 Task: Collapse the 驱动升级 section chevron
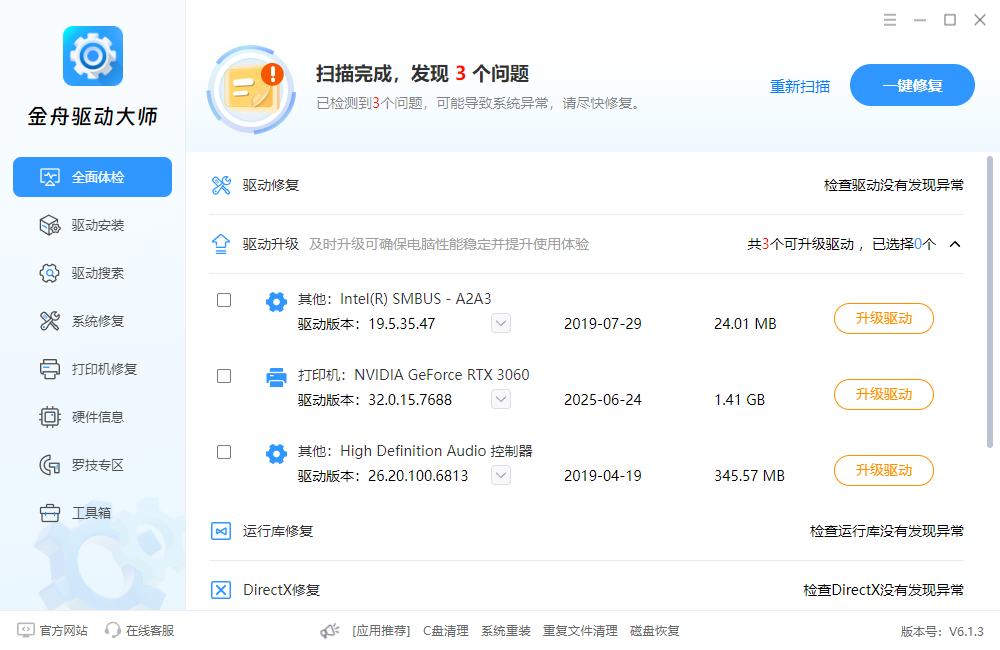pos(955,244)
